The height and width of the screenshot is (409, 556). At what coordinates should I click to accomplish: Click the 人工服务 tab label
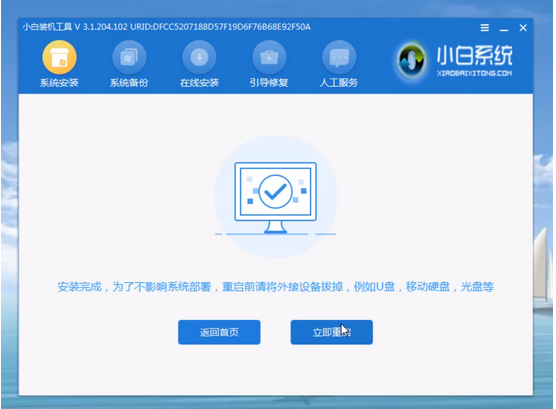339,83
